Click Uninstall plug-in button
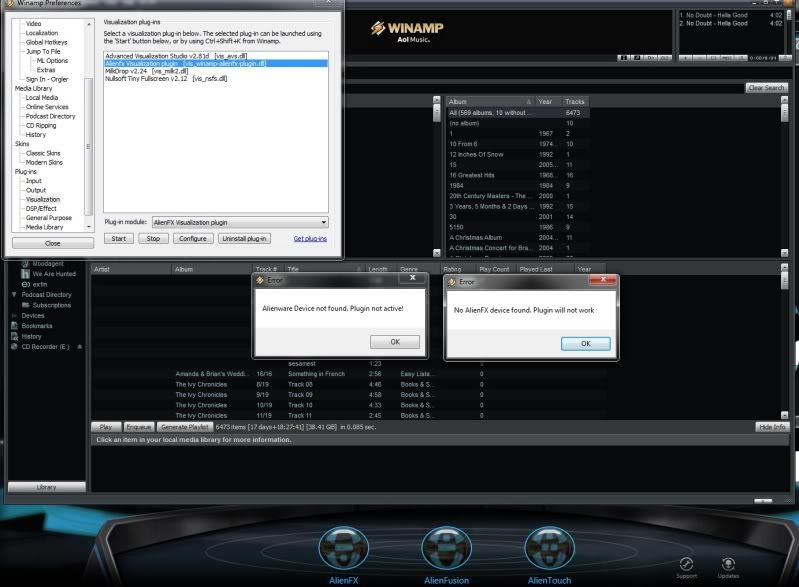The width and height of the screenshot is (799, 587). [x=244, y=238]
